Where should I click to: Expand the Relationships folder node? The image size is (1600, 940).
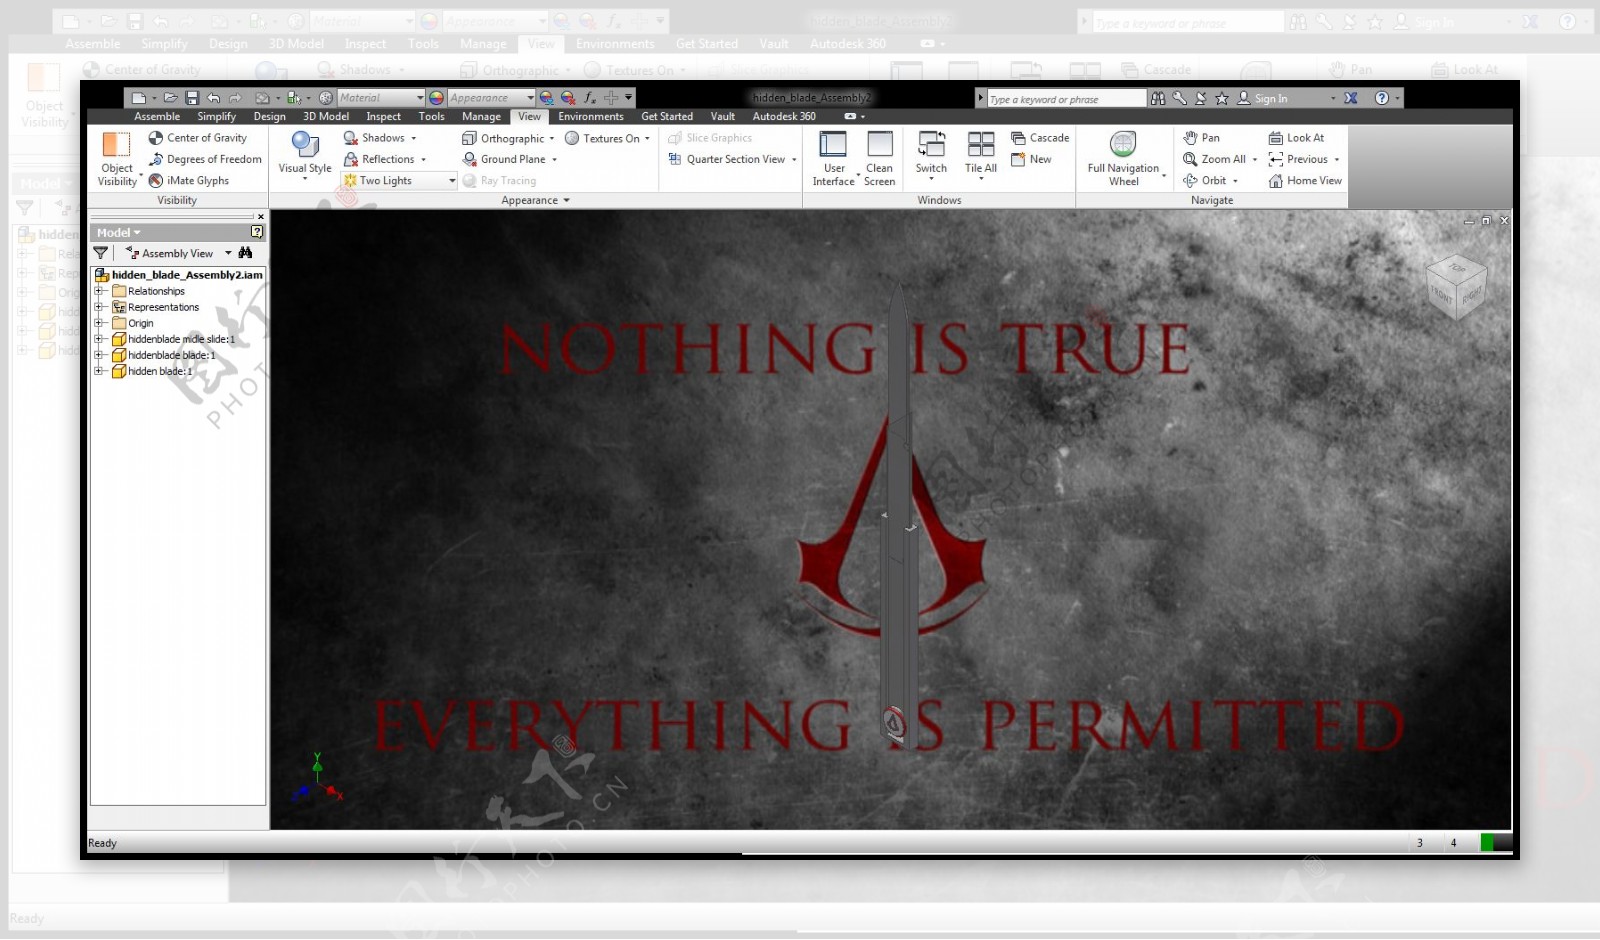point(99,291)
